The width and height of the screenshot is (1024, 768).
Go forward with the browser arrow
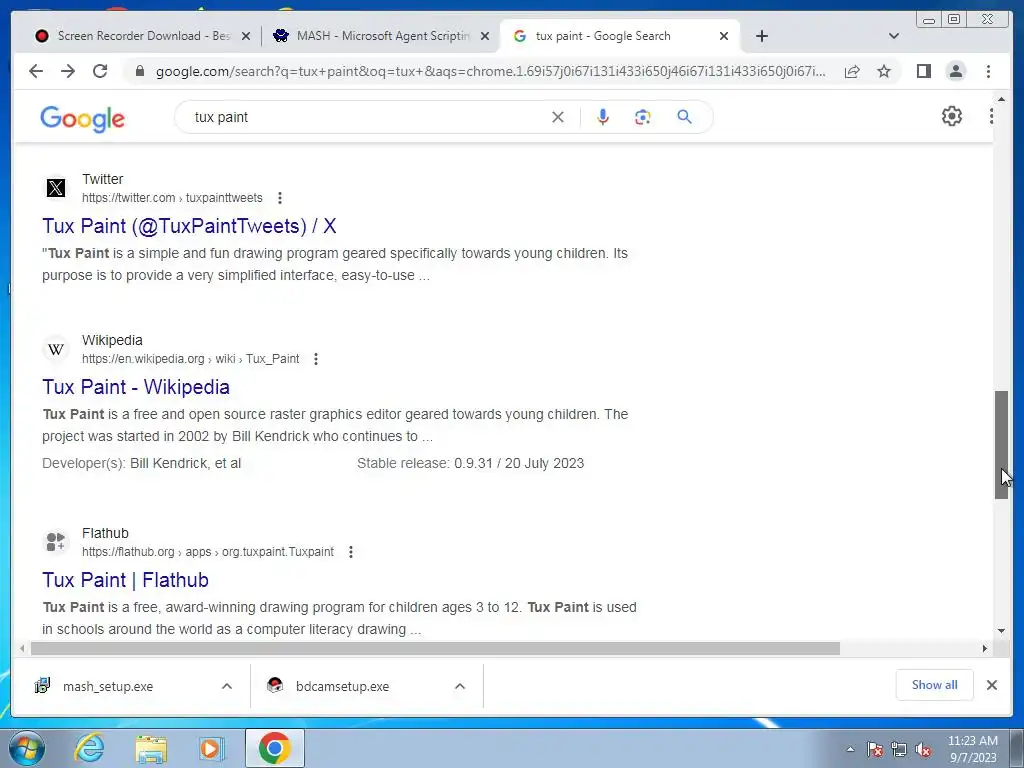(x=68, y=71)
